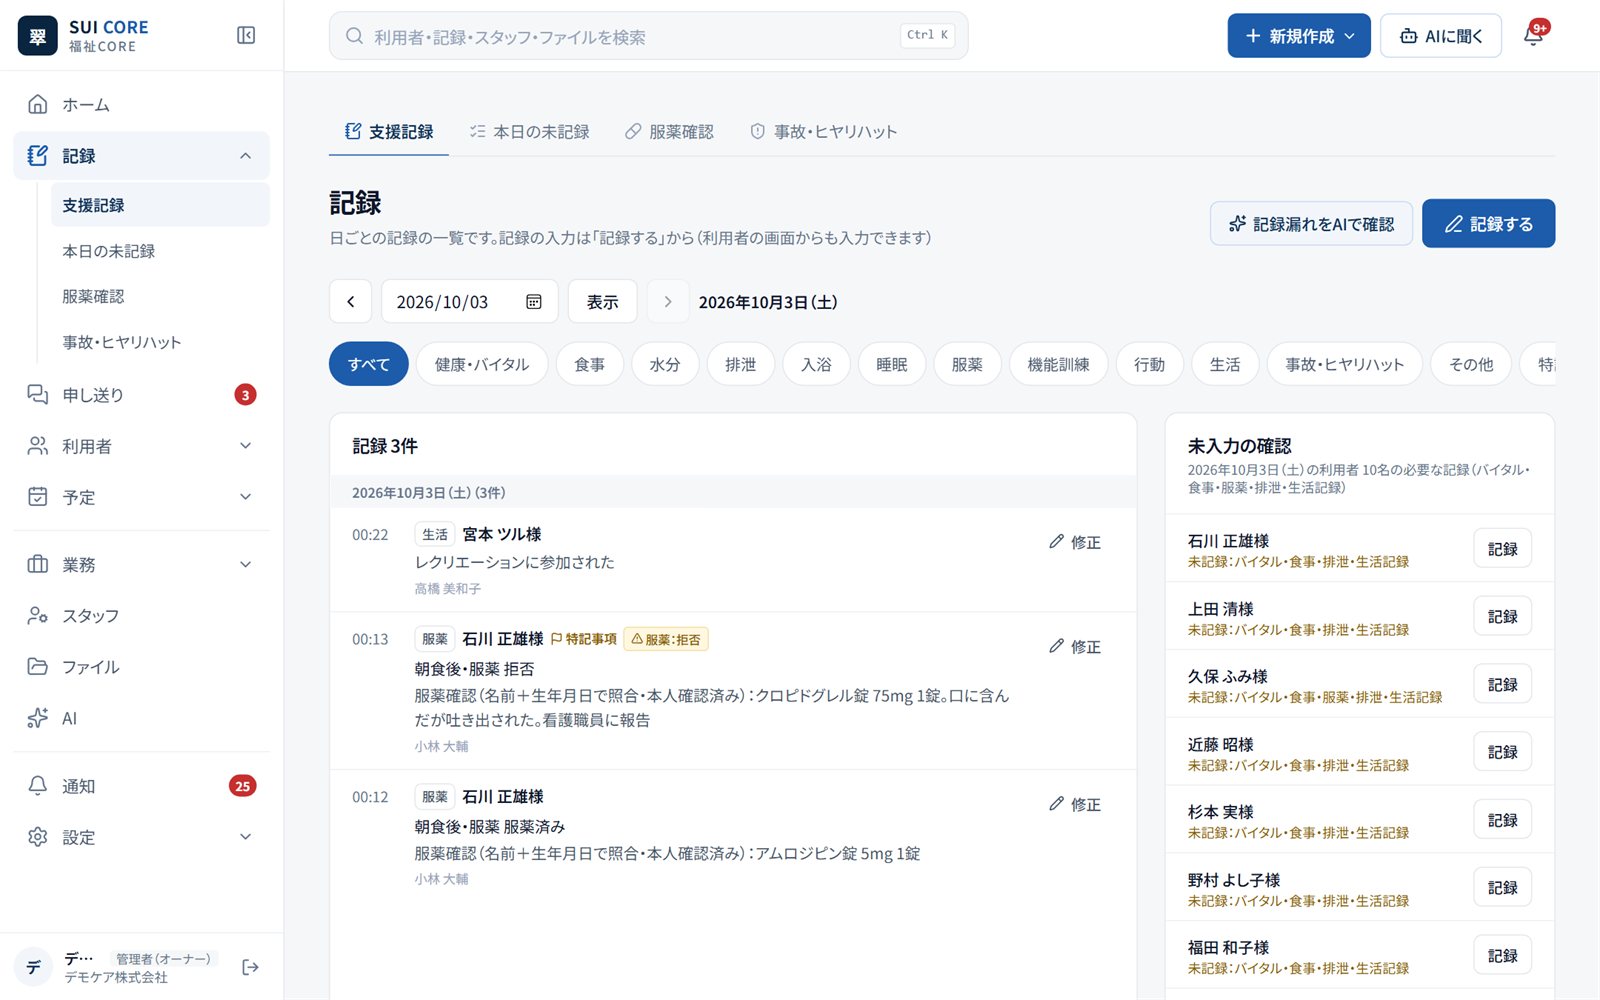Expand the 設定 sidebar section

(246, 837)
